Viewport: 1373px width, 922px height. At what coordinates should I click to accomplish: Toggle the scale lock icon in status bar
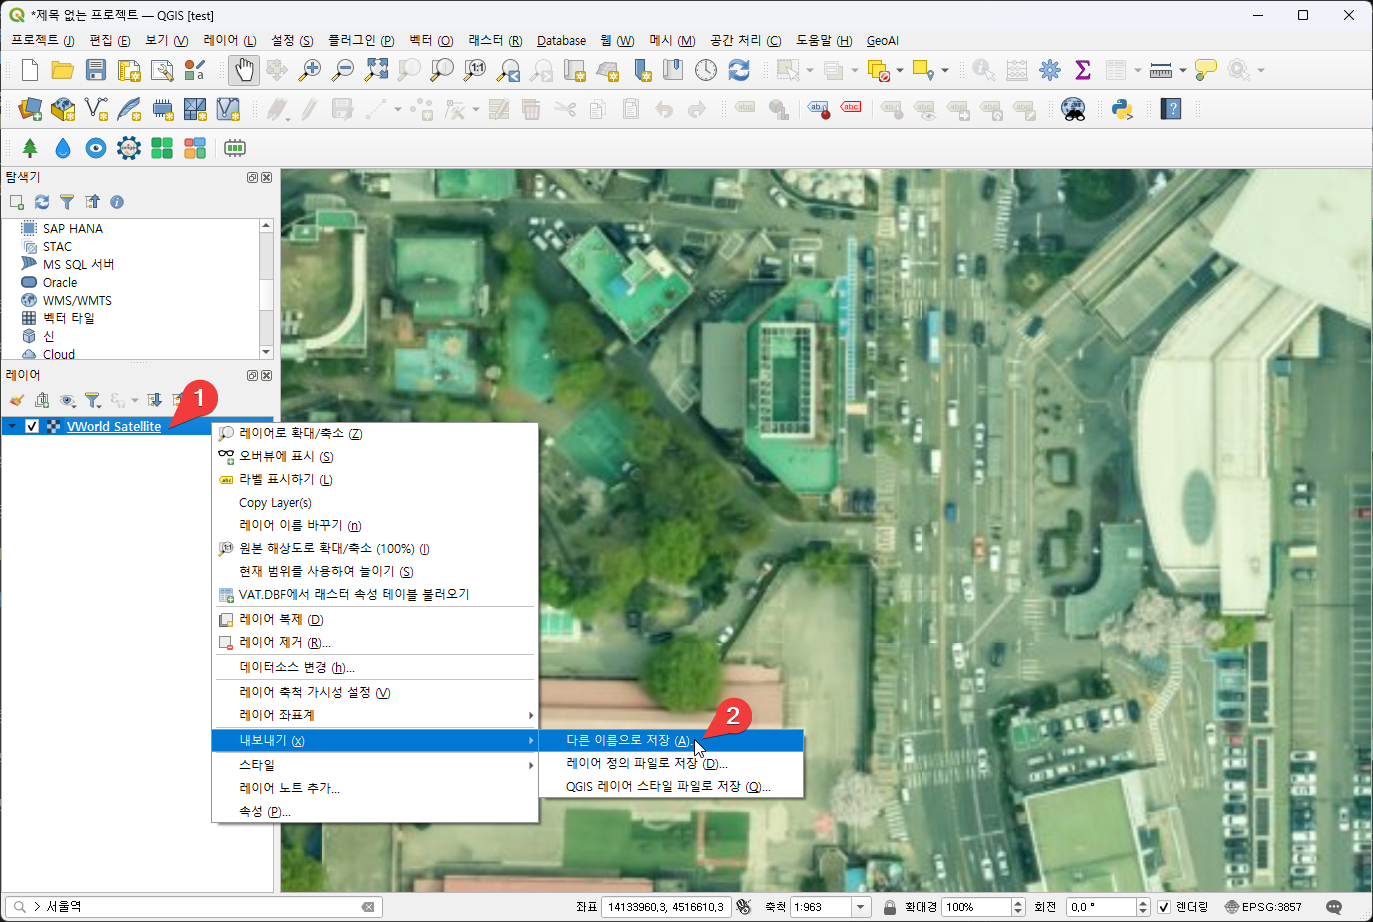coord(889,907)
